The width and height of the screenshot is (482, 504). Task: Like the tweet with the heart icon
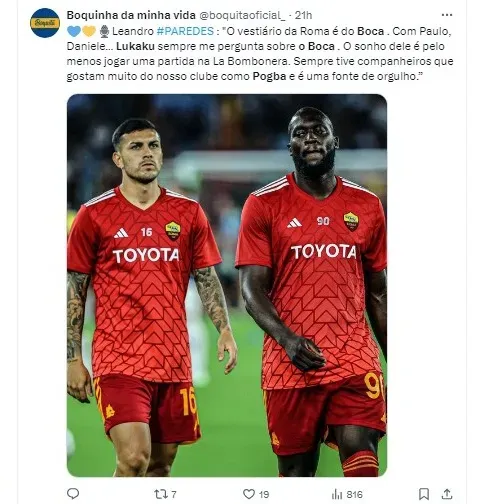coord(249,494)
